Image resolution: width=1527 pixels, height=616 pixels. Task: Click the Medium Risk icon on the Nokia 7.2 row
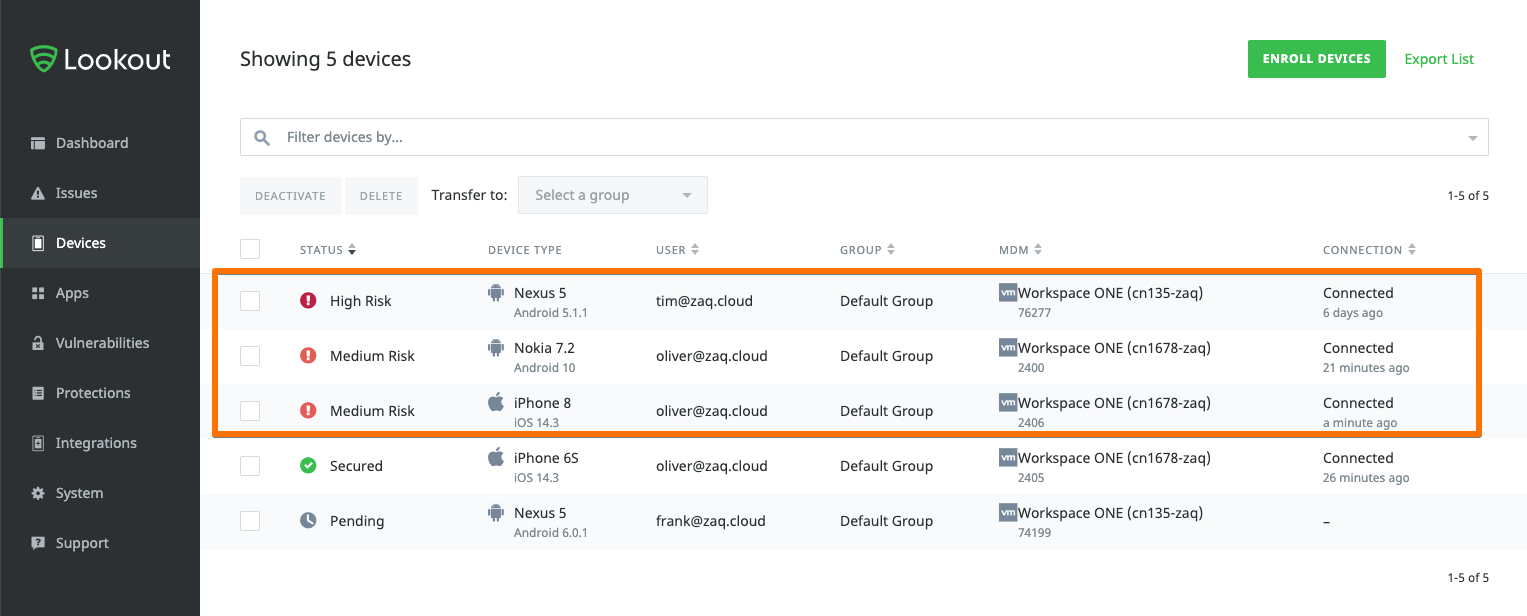coord(308,355)
